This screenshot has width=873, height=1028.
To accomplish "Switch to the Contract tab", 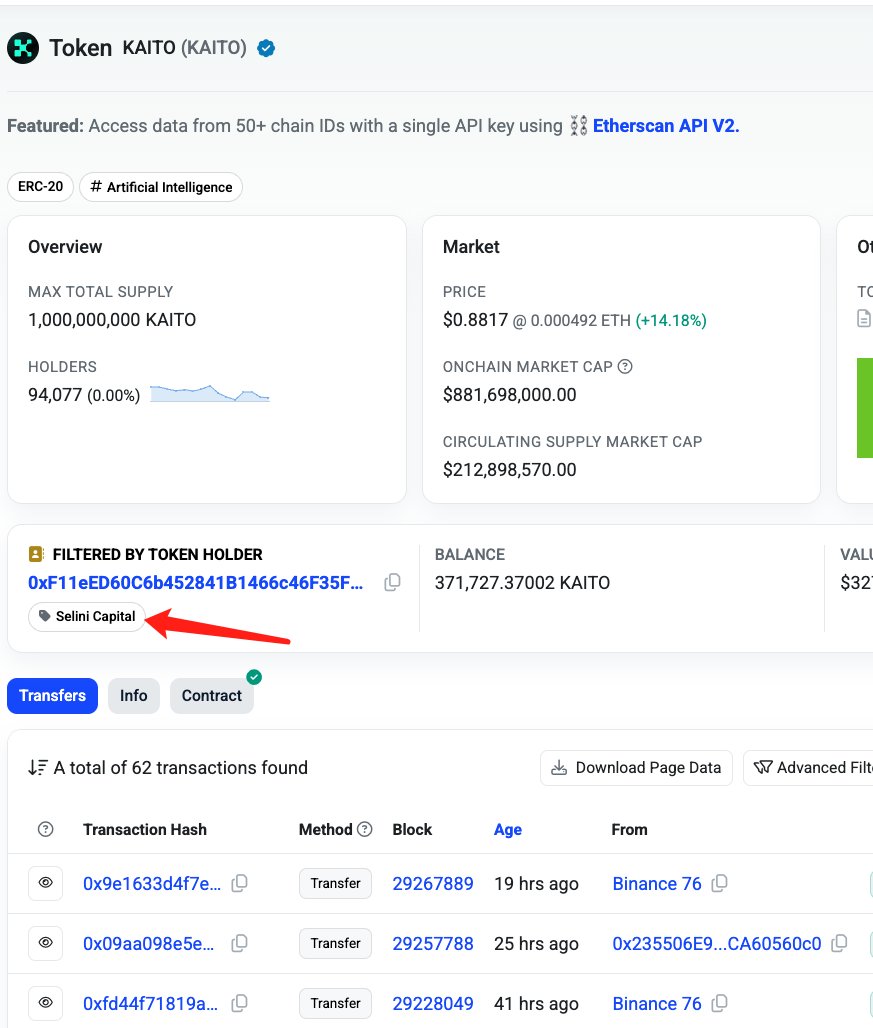I will pos(212,696).
